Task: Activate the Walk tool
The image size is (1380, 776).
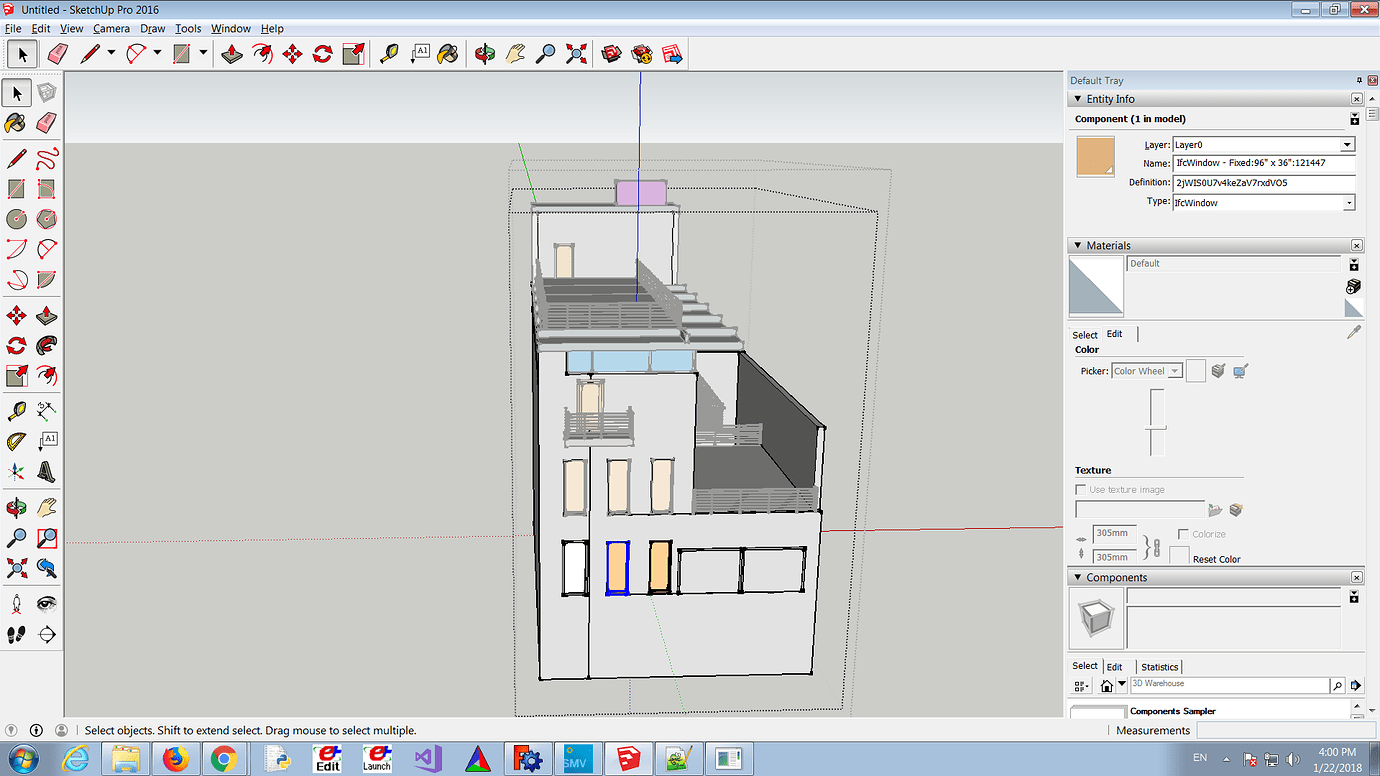Action: tap(17, 633)
